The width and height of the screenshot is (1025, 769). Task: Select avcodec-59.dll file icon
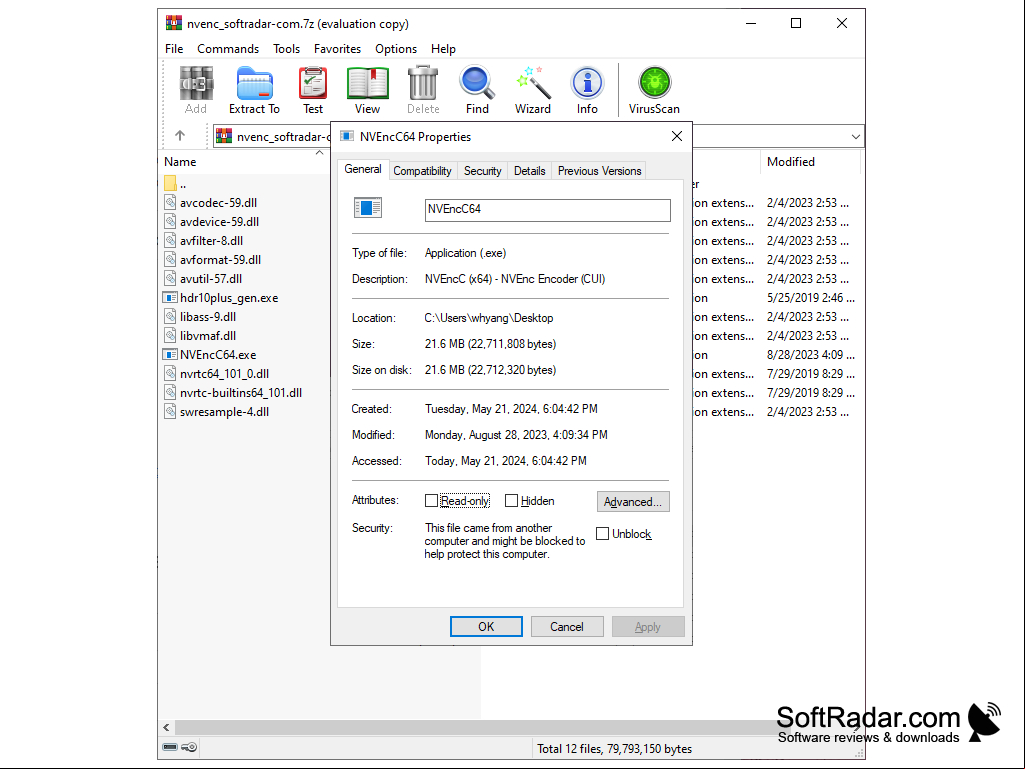(170, 203)
